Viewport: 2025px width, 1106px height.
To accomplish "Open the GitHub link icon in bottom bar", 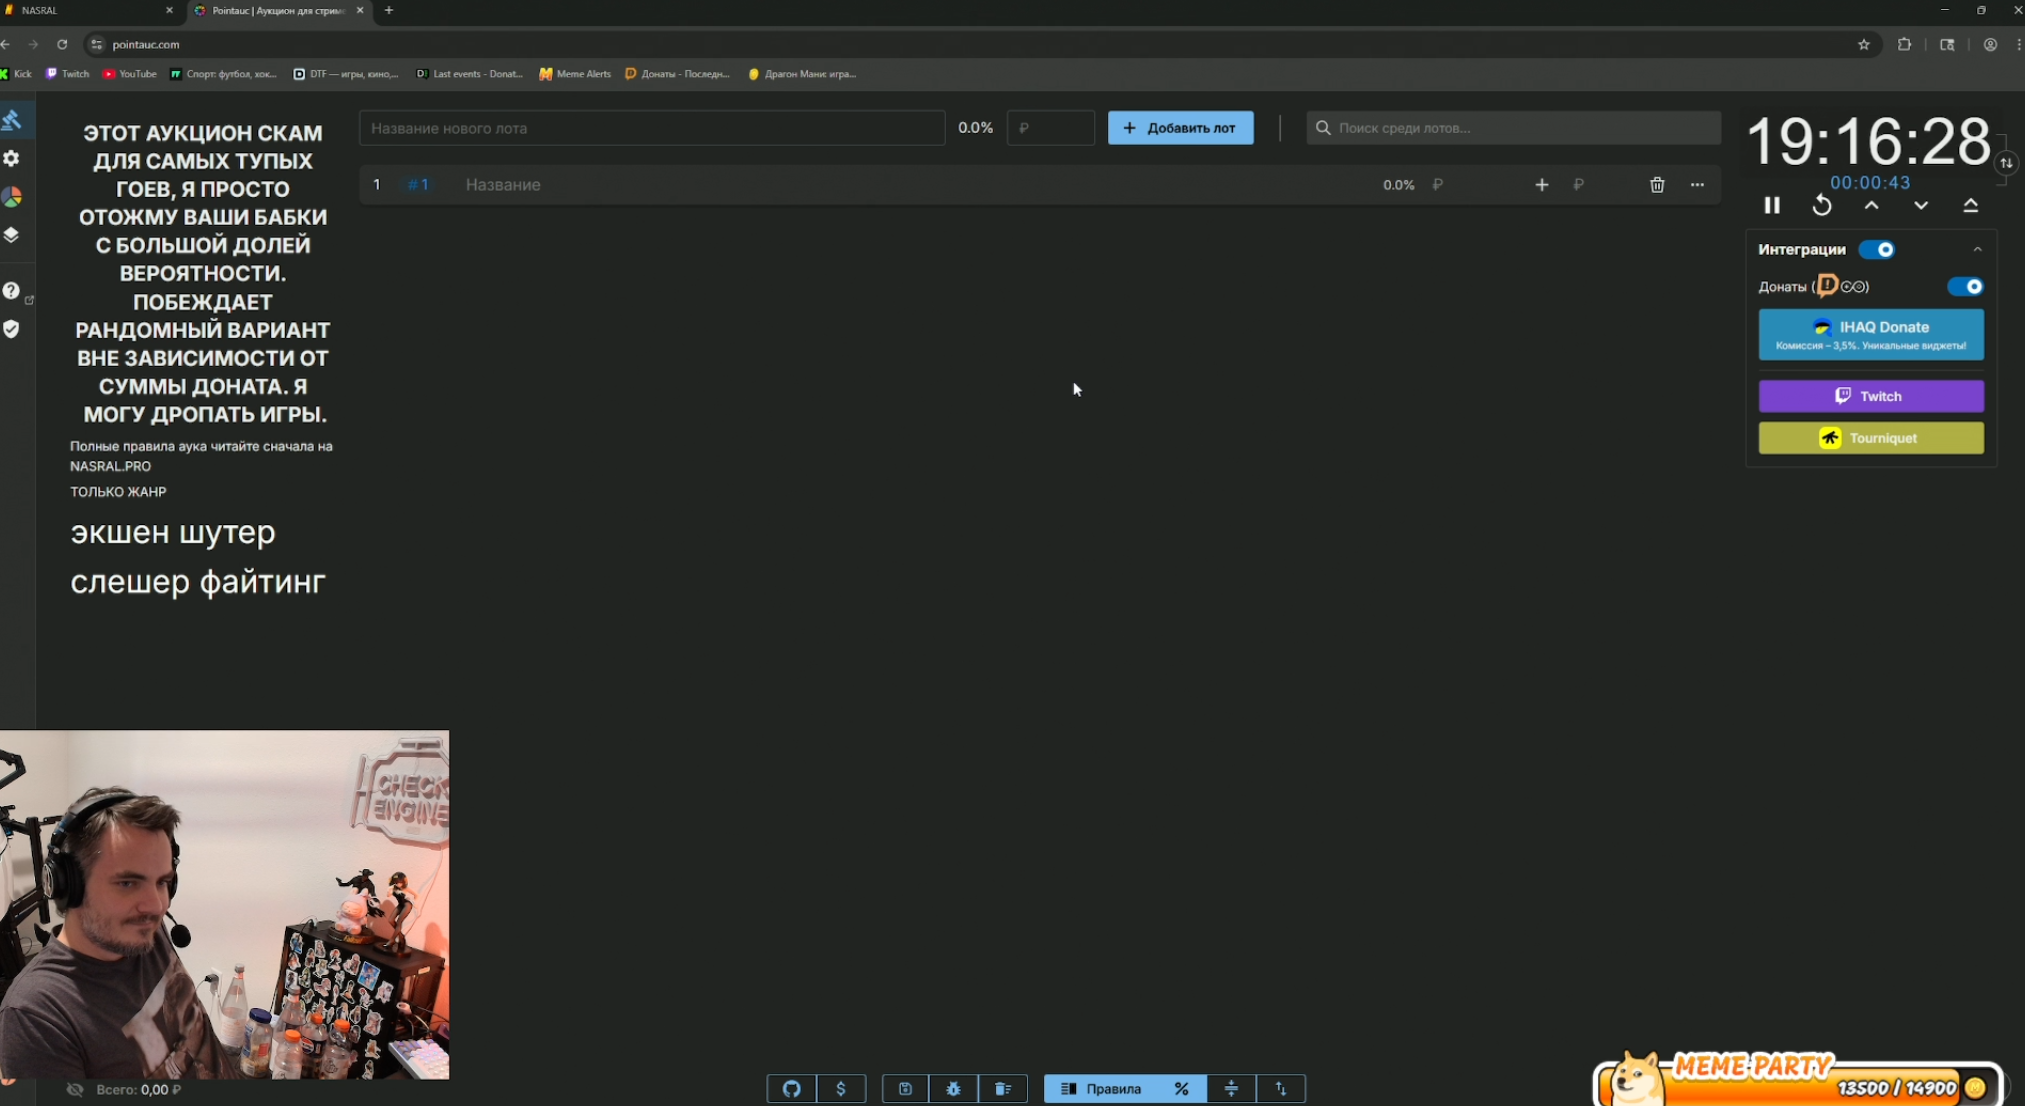I will pos(791,1089).
